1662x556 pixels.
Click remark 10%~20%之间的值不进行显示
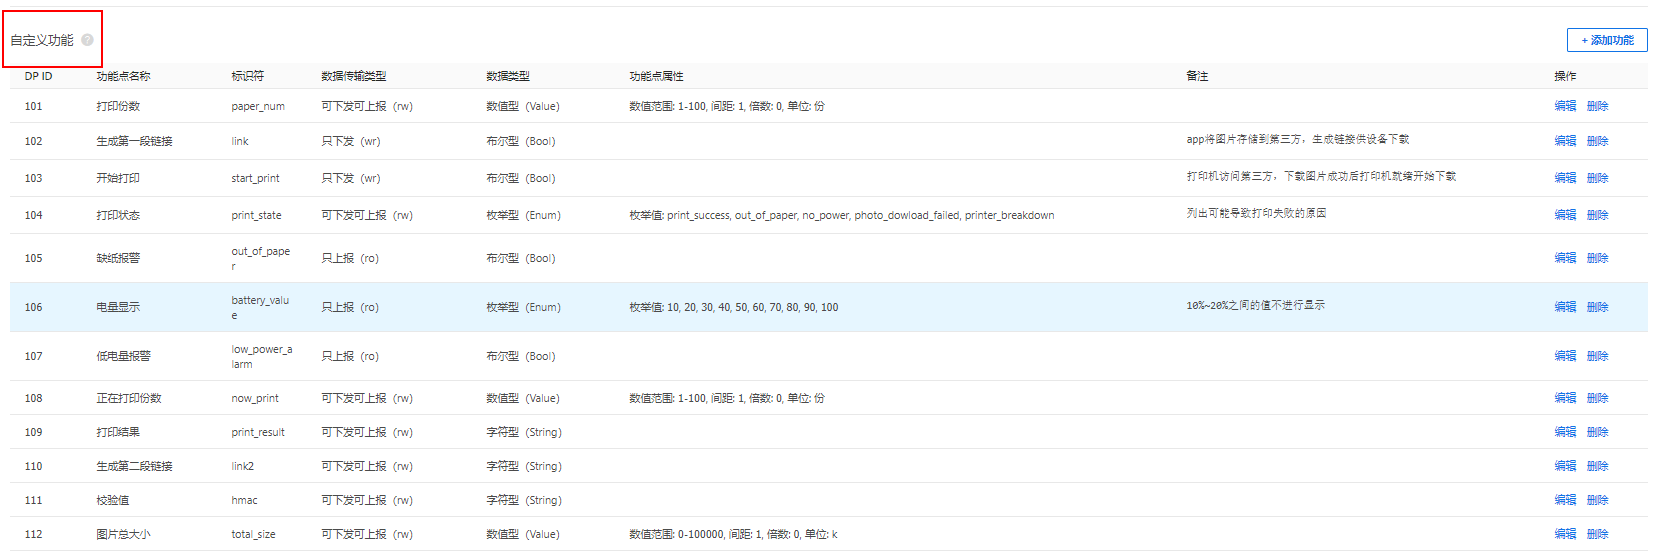[x=1255, y=305]
